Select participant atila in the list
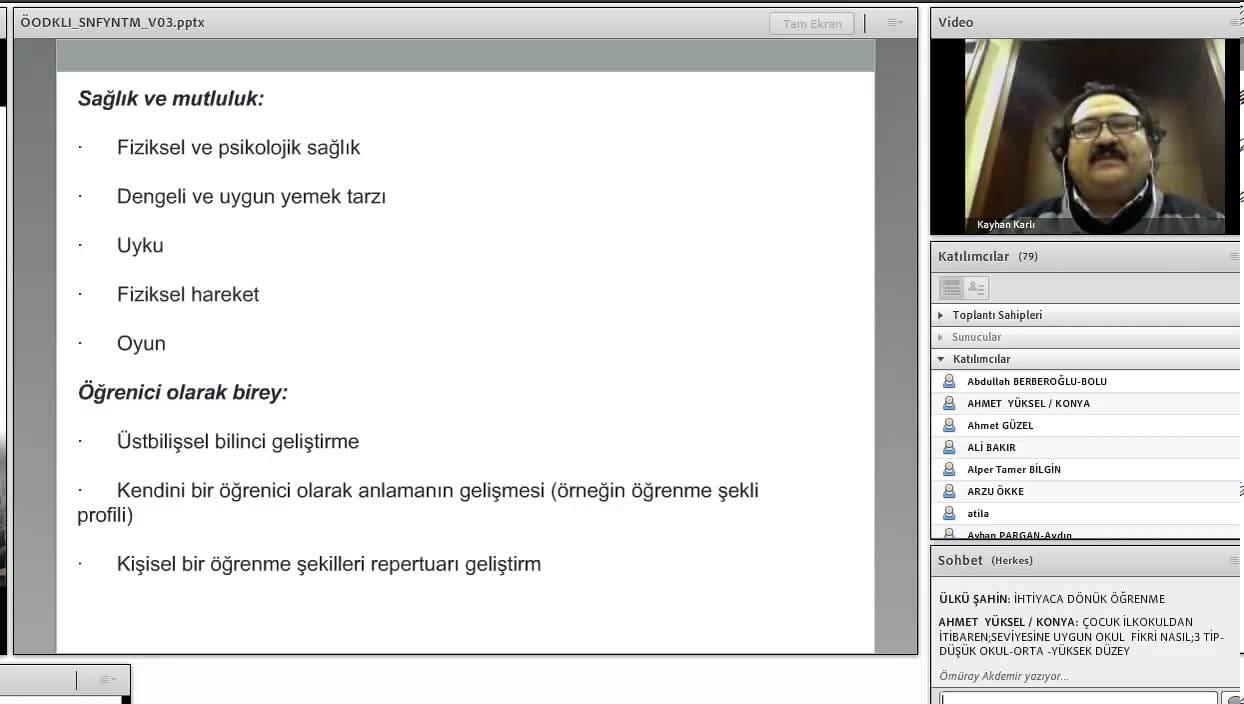Screen dimensions: 1244x704 [977, 513]
